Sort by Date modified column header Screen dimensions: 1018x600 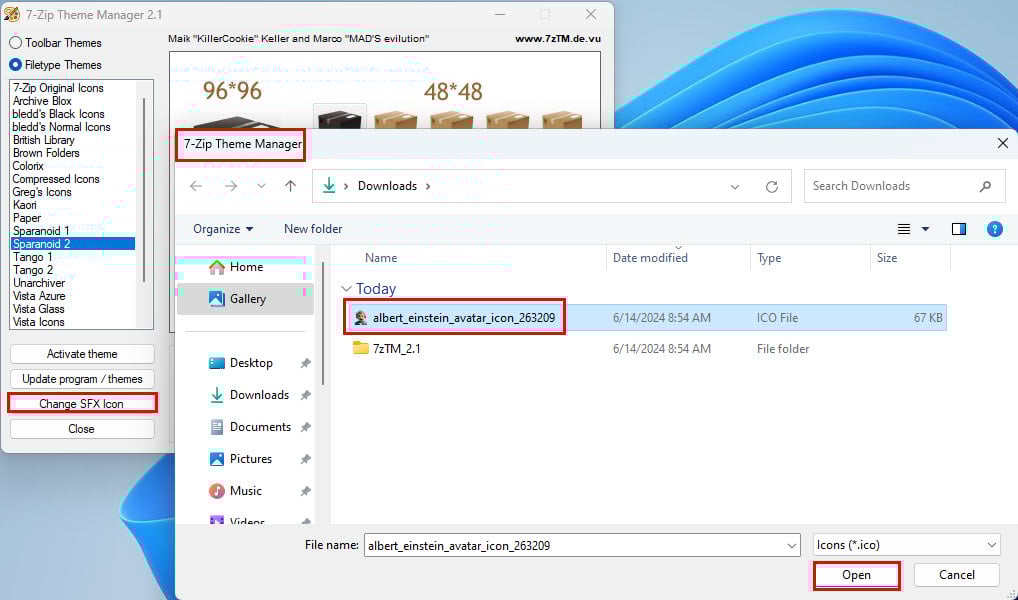(x=650, y=258)
